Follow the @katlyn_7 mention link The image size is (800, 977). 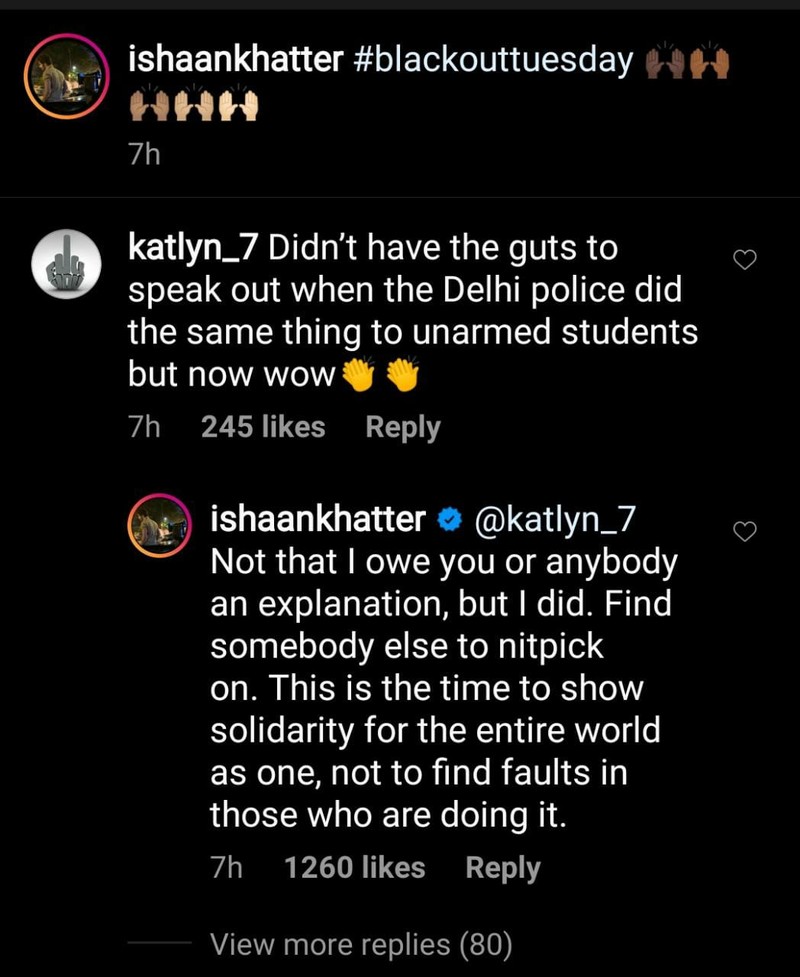click(553, 518)
